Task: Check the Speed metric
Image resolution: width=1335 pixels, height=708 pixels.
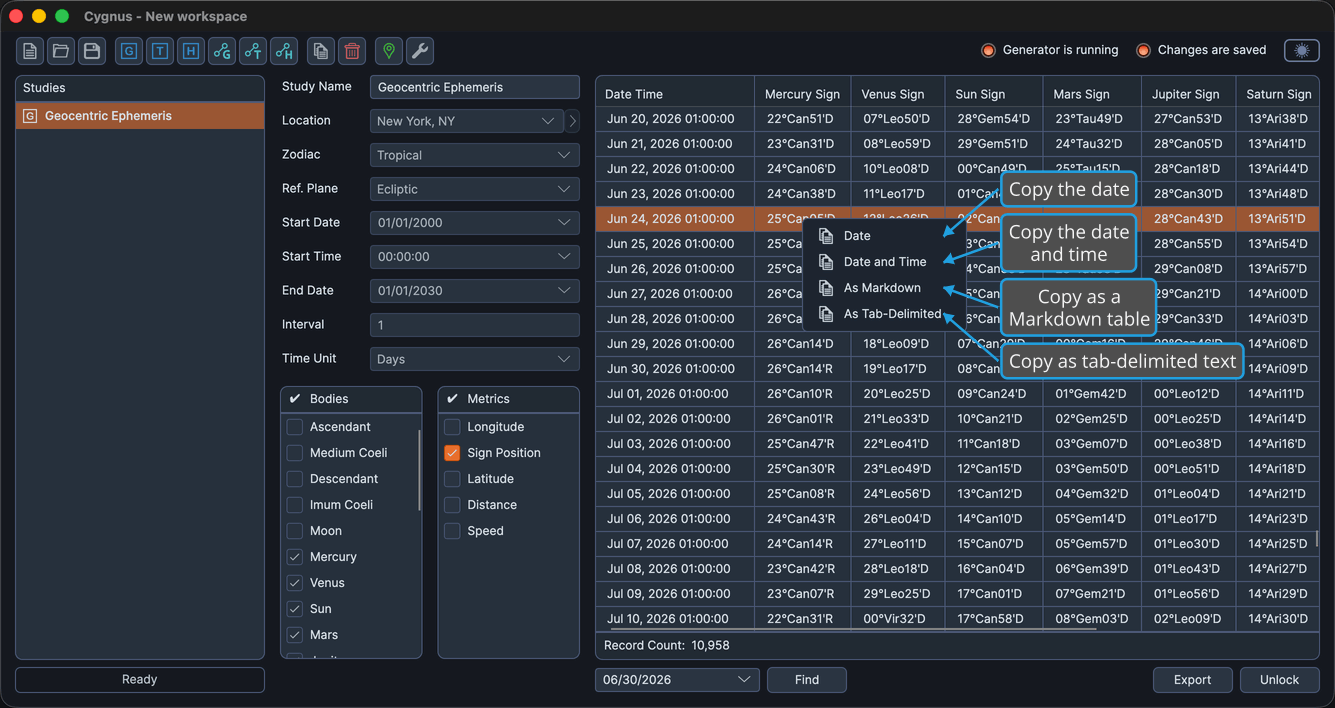Action: (x=452, y=531)
